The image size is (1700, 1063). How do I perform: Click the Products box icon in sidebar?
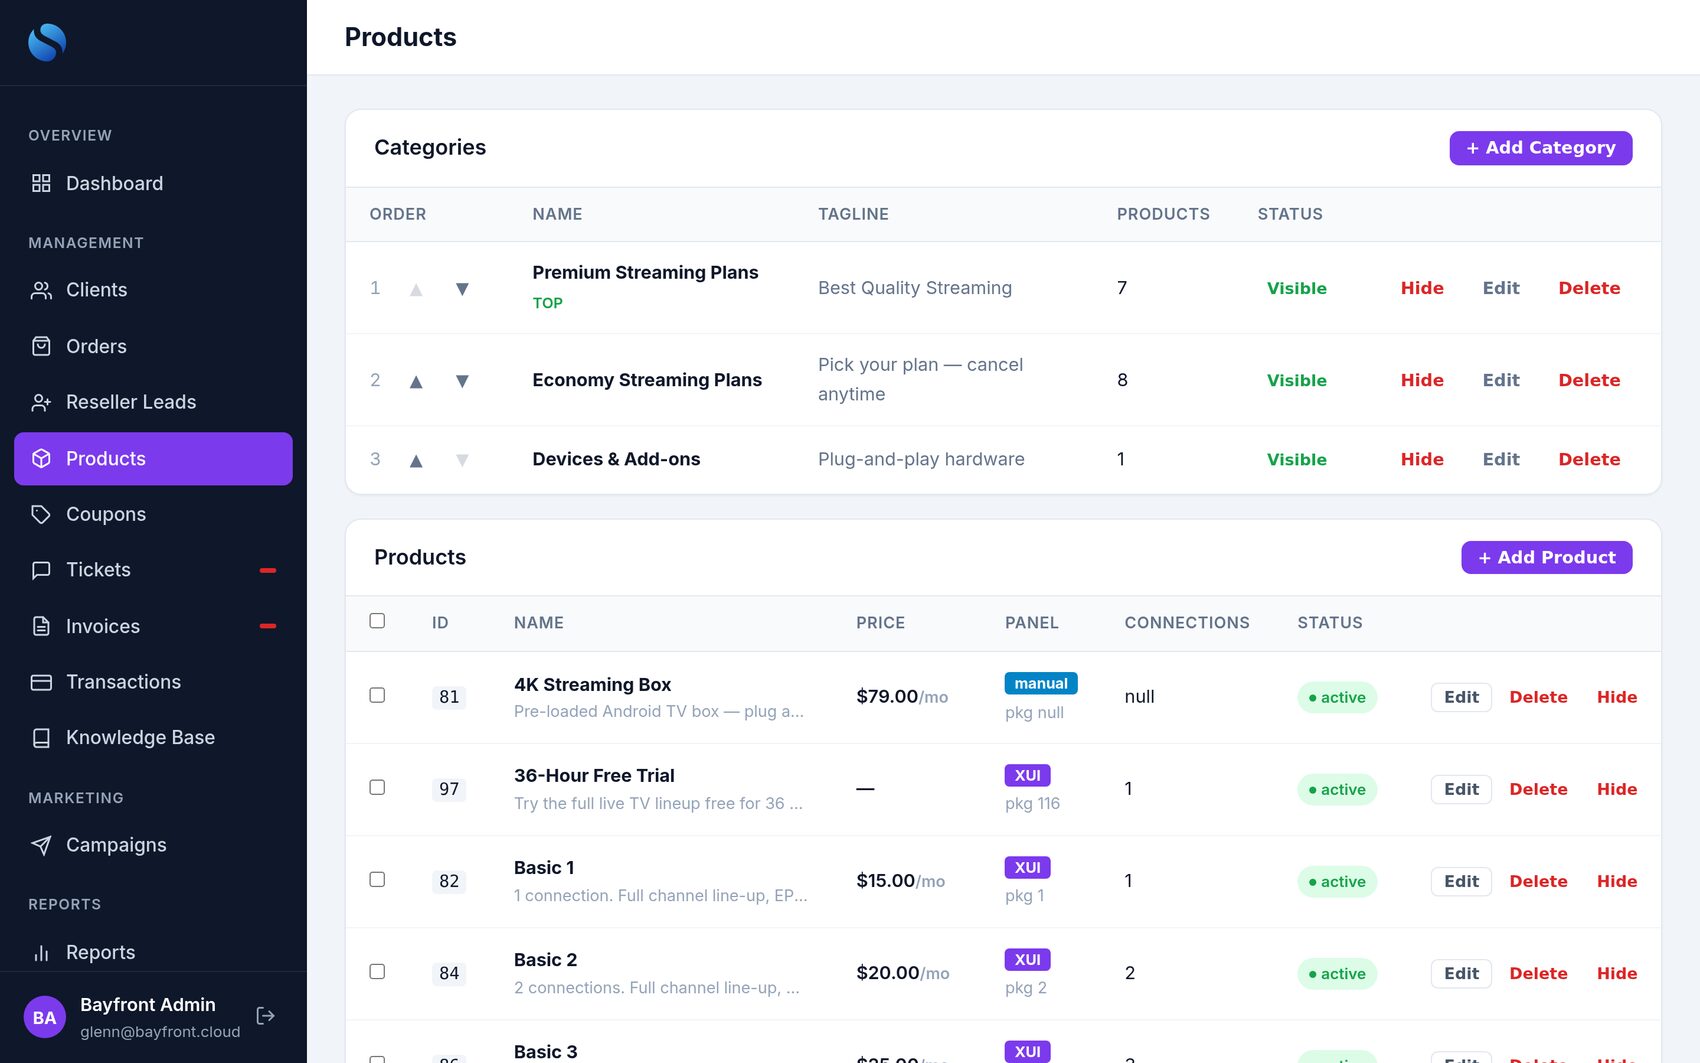(x=41, y=458)
